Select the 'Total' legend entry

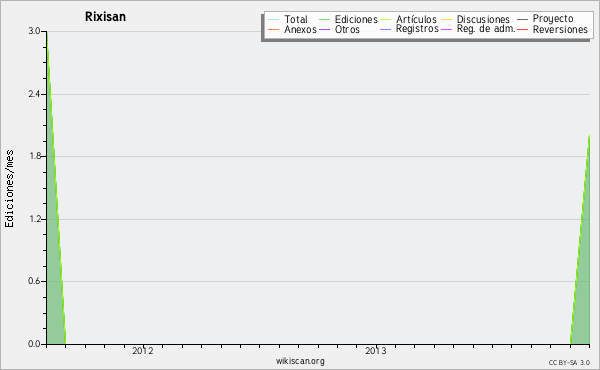click(x=296, y=19)
